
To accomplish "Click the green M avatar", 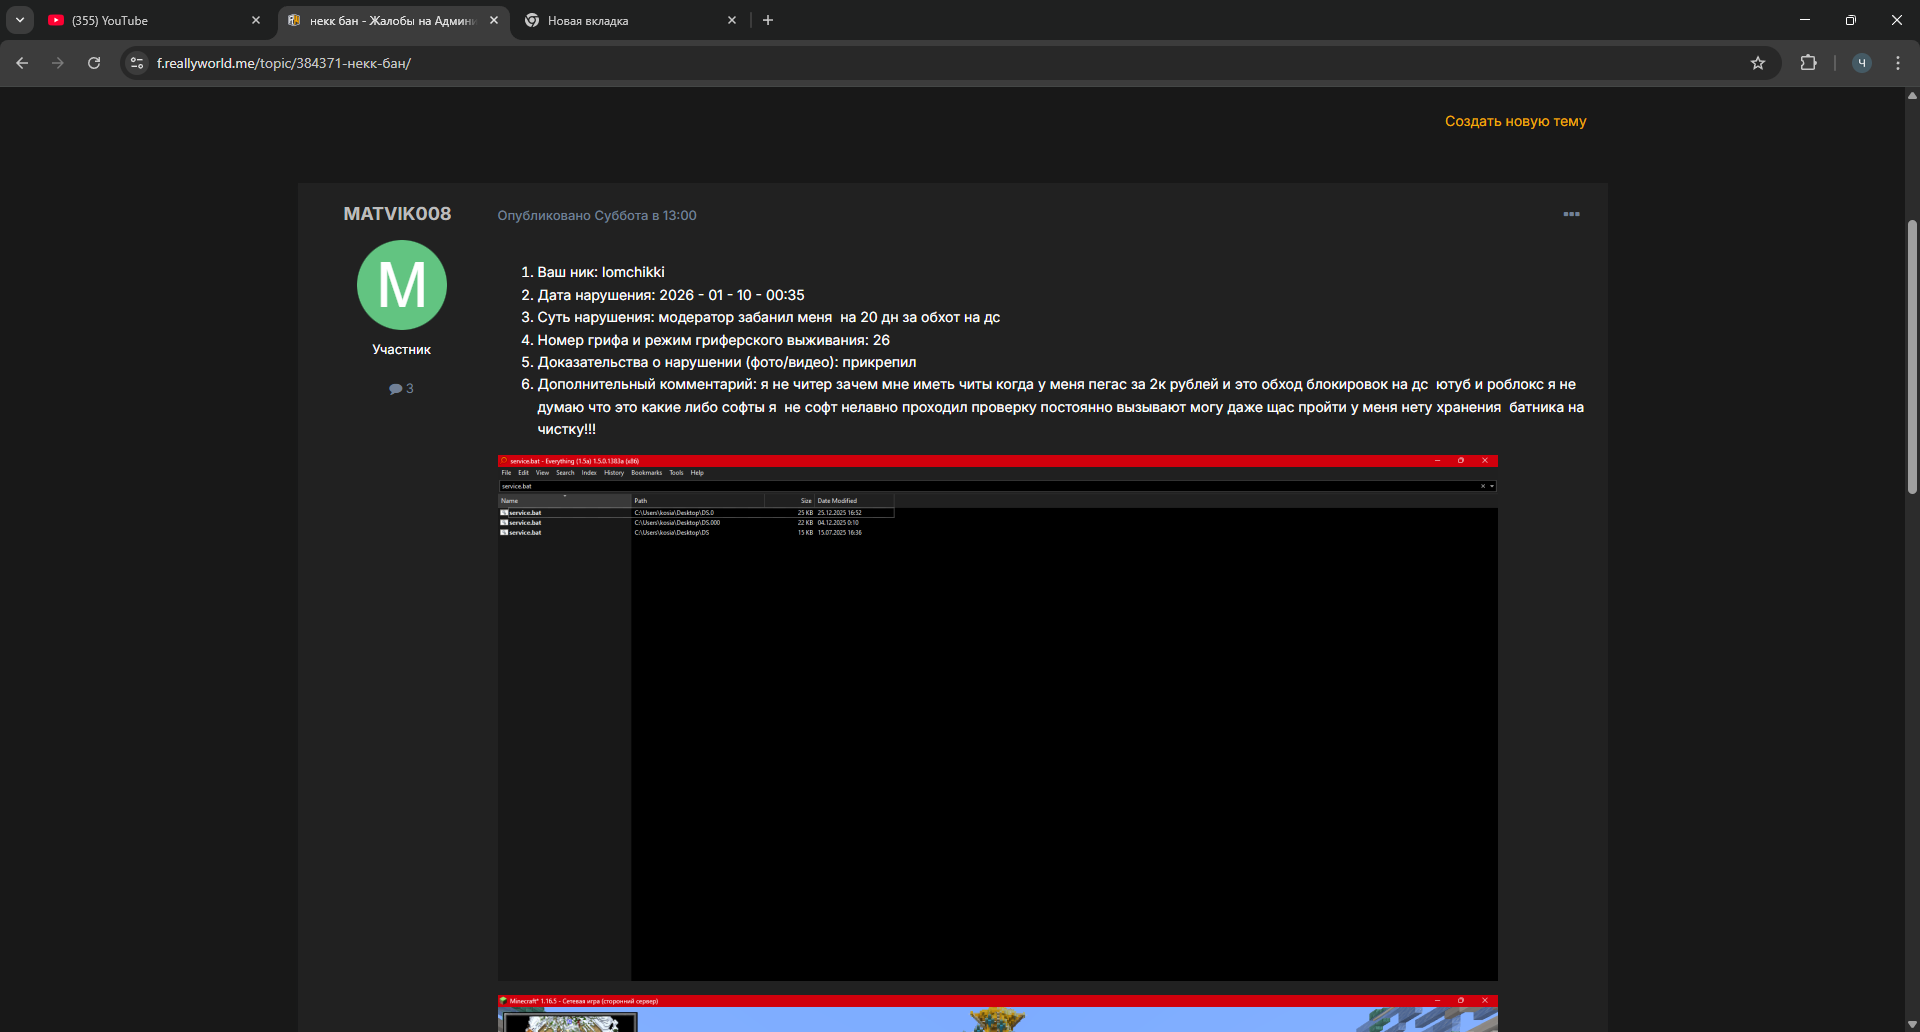I will [401, 285].
